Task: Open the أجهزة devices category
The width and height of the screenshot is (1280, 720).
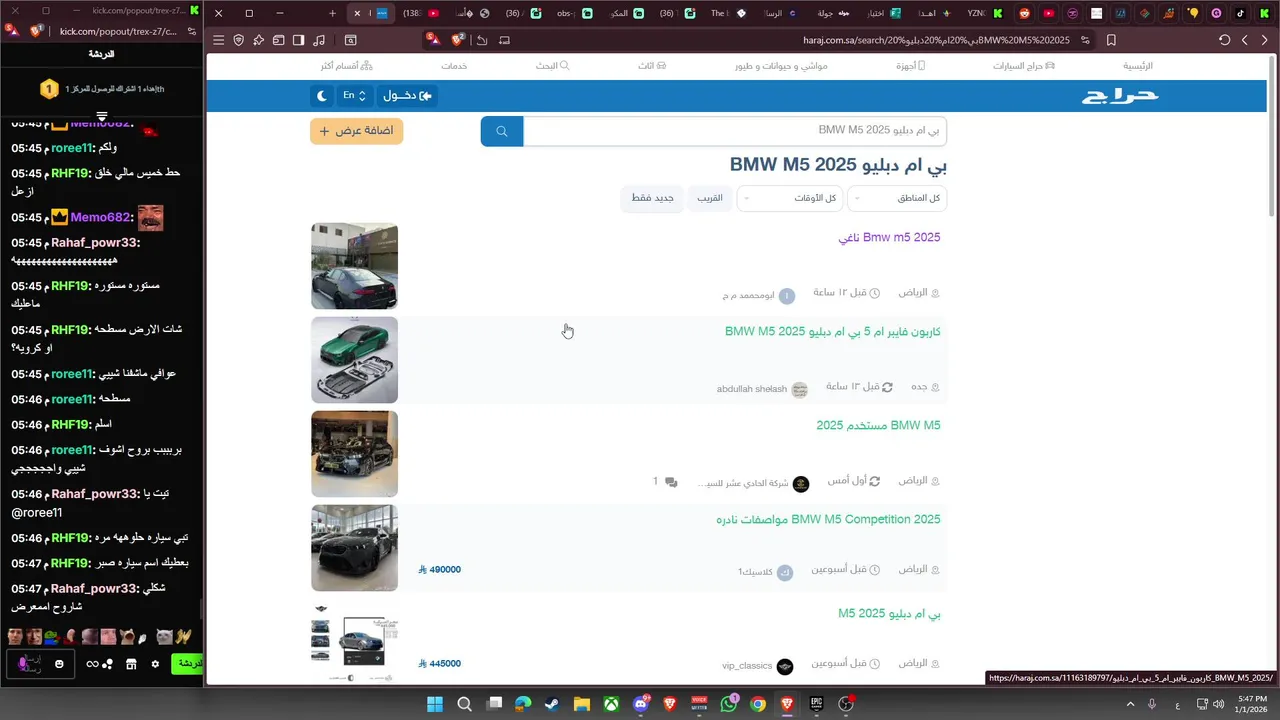Action: [x=910, y=66]
